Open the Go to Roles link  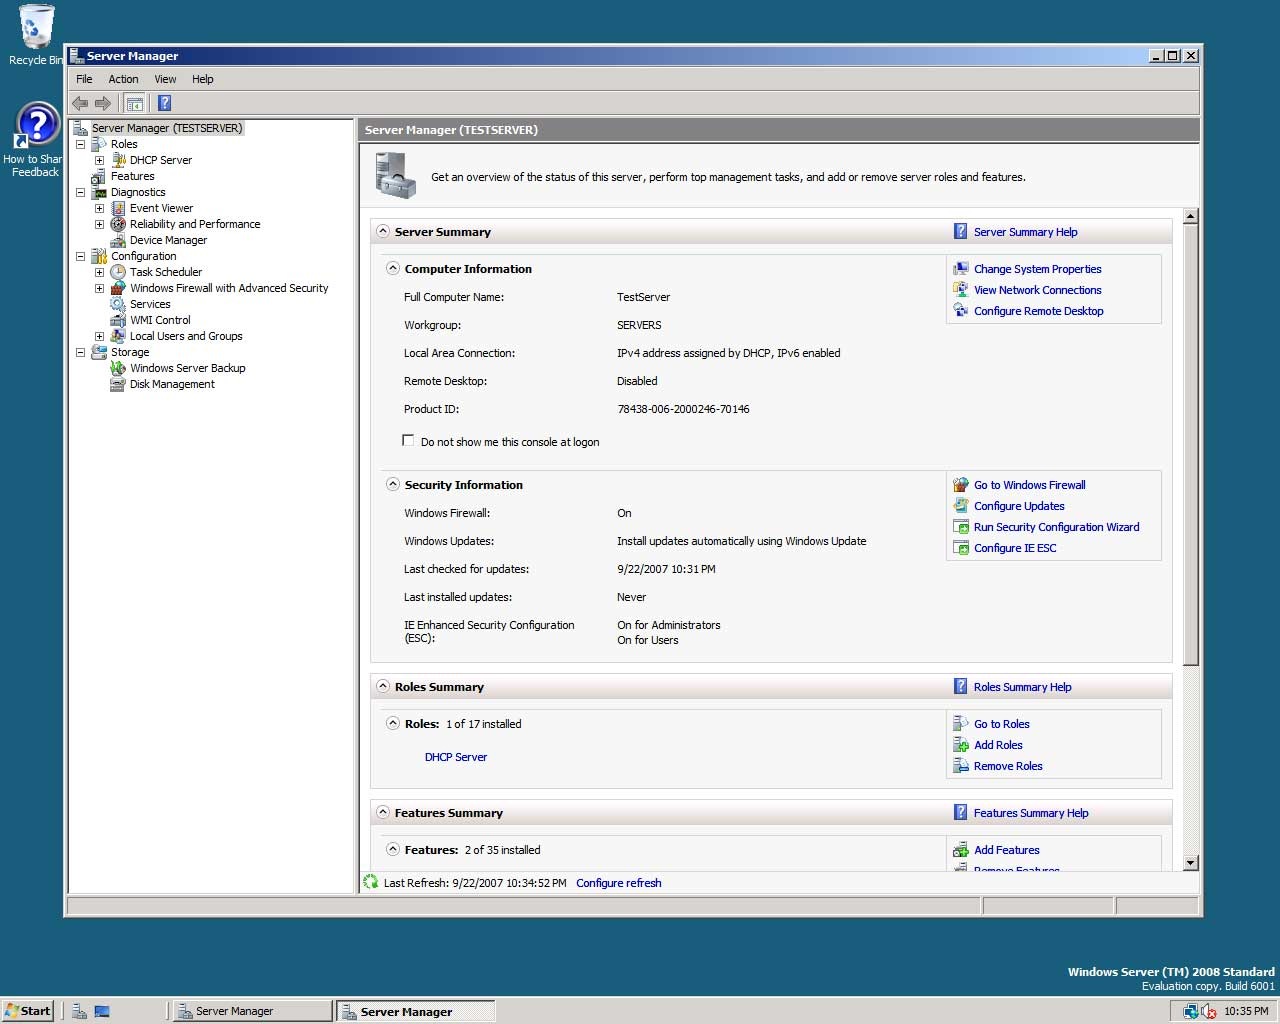tap(1001, 724)
